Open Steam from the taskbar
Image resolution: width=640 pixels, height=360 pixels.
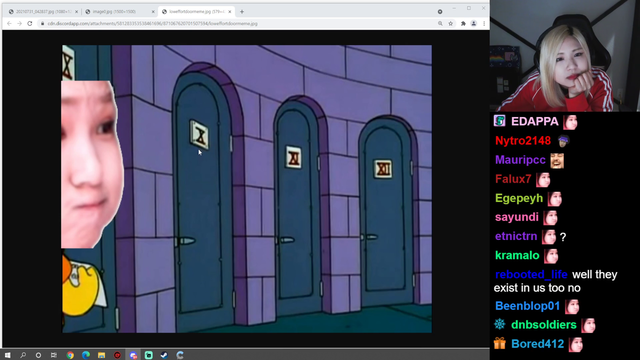tap(164, 355)
